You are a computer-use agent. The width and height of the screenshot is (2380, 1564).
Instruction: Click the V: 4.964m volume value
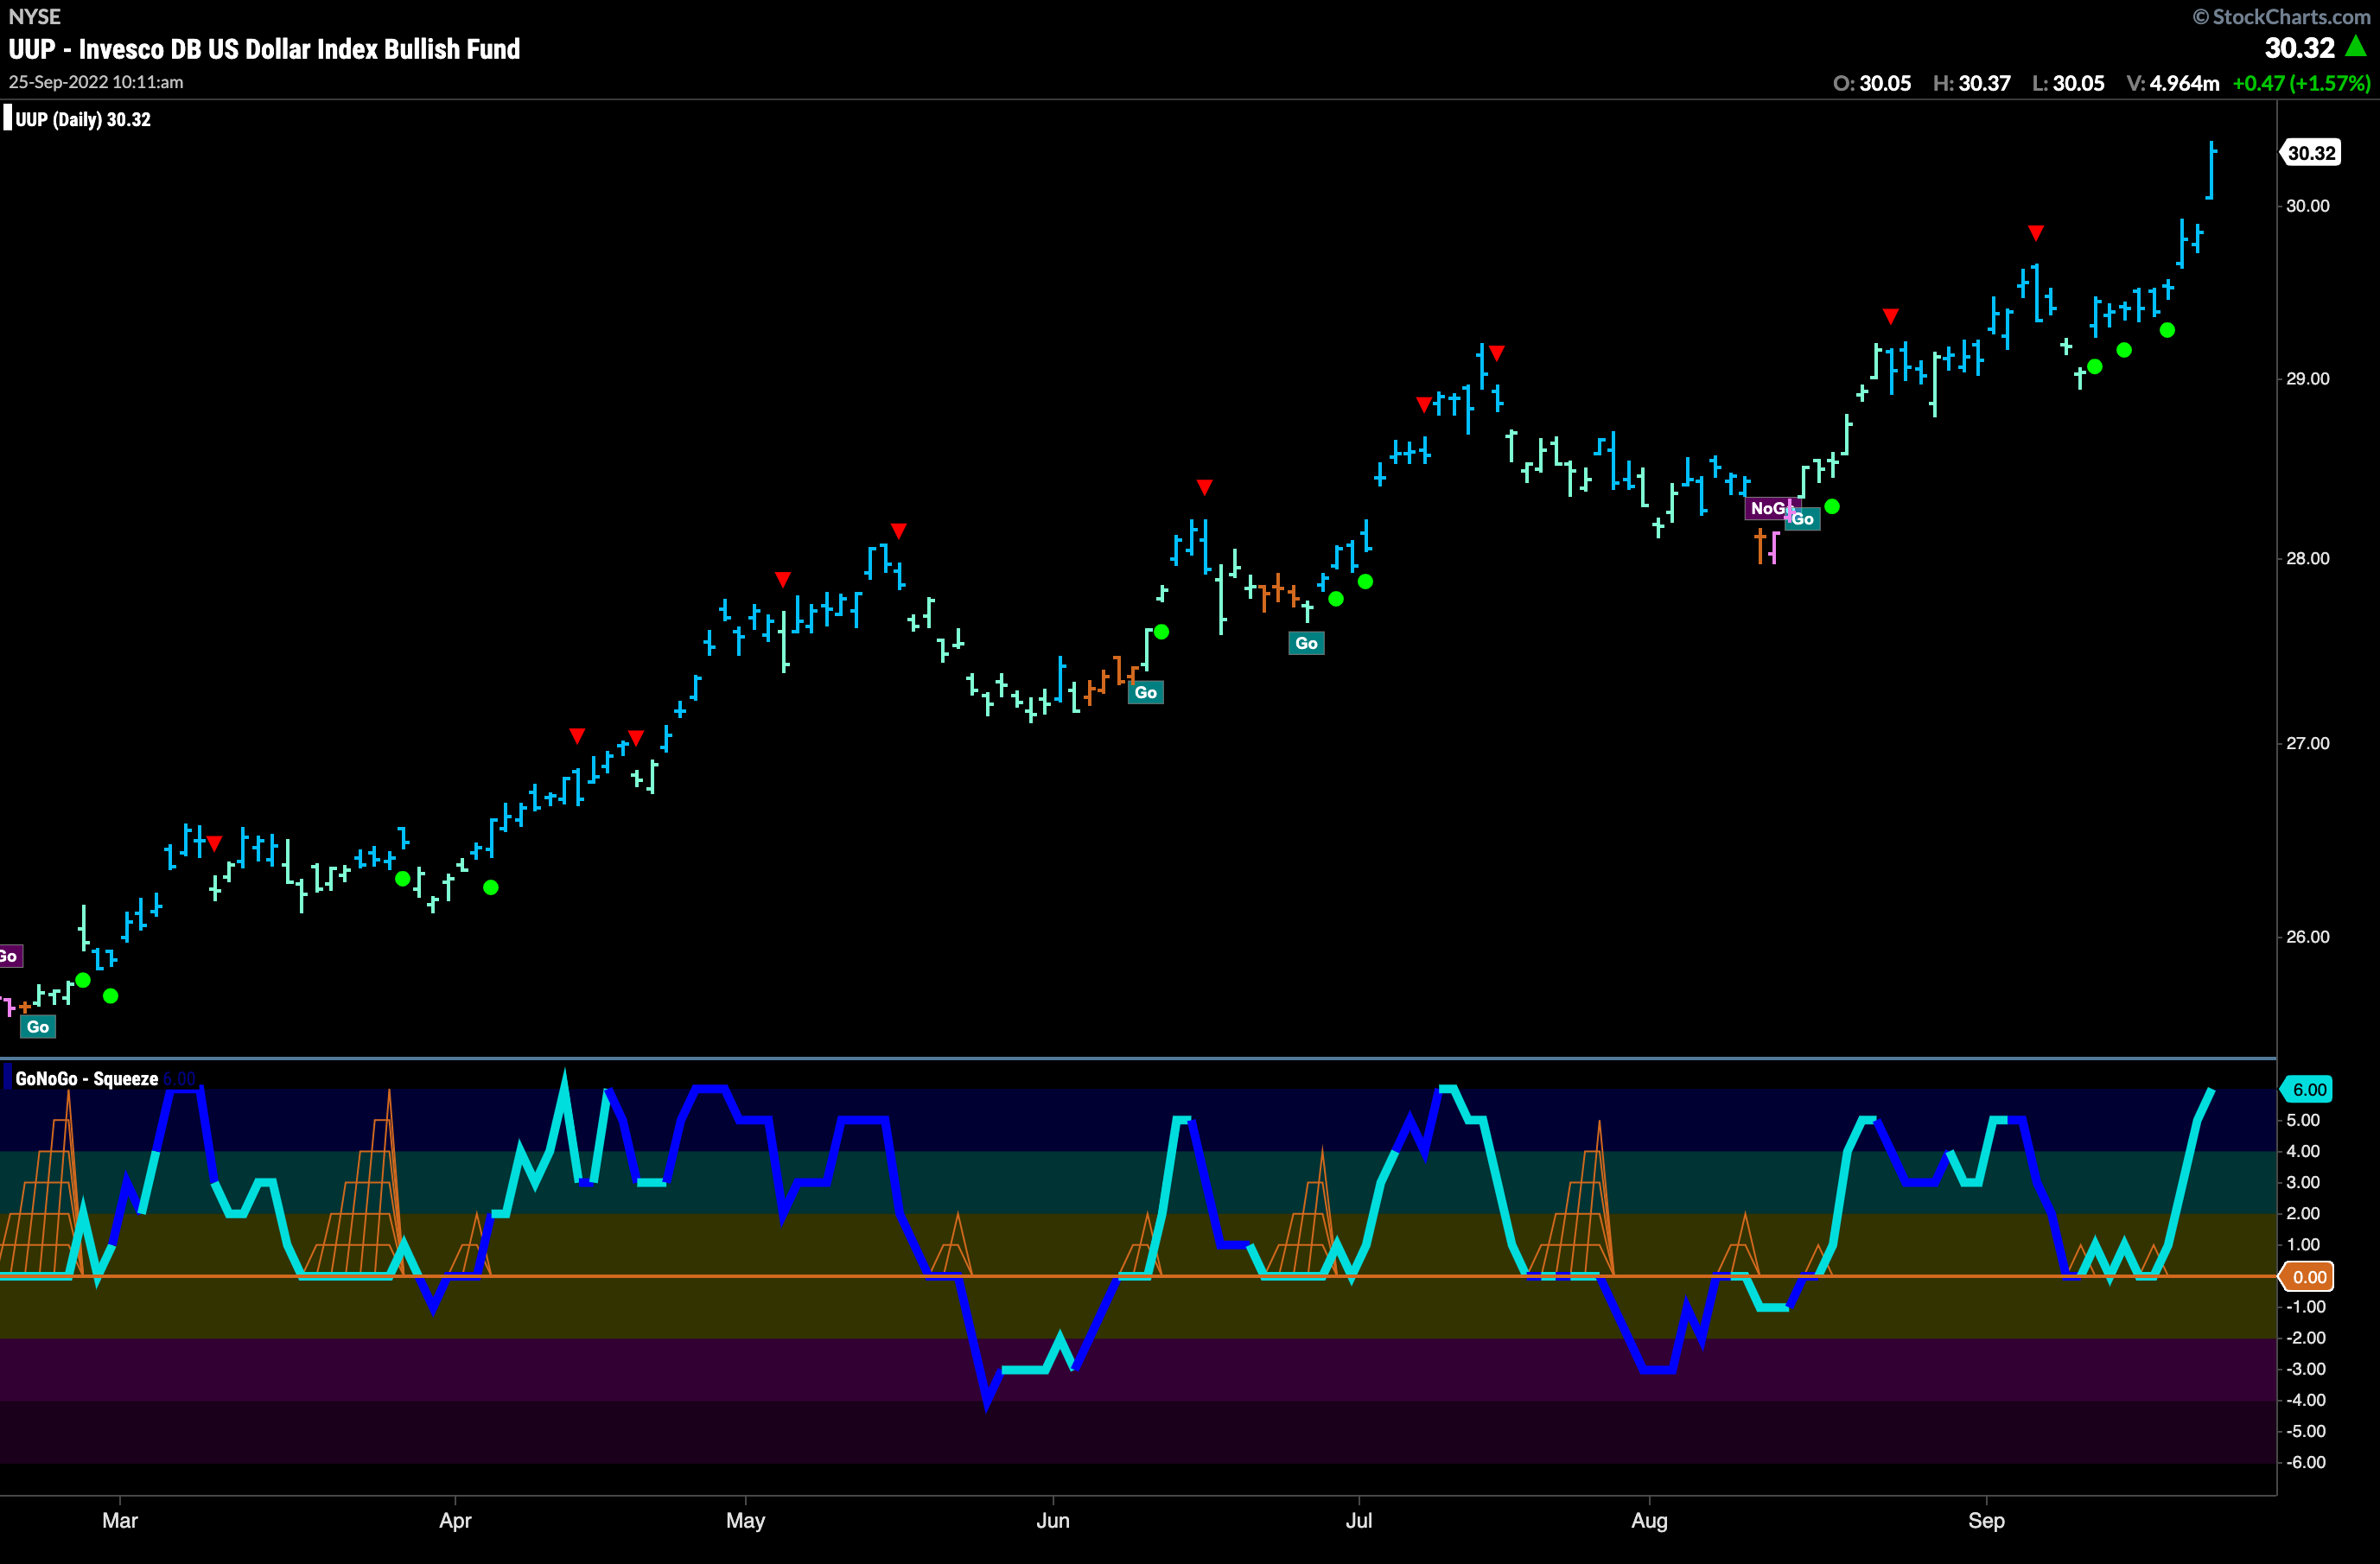coord(2173,83)
